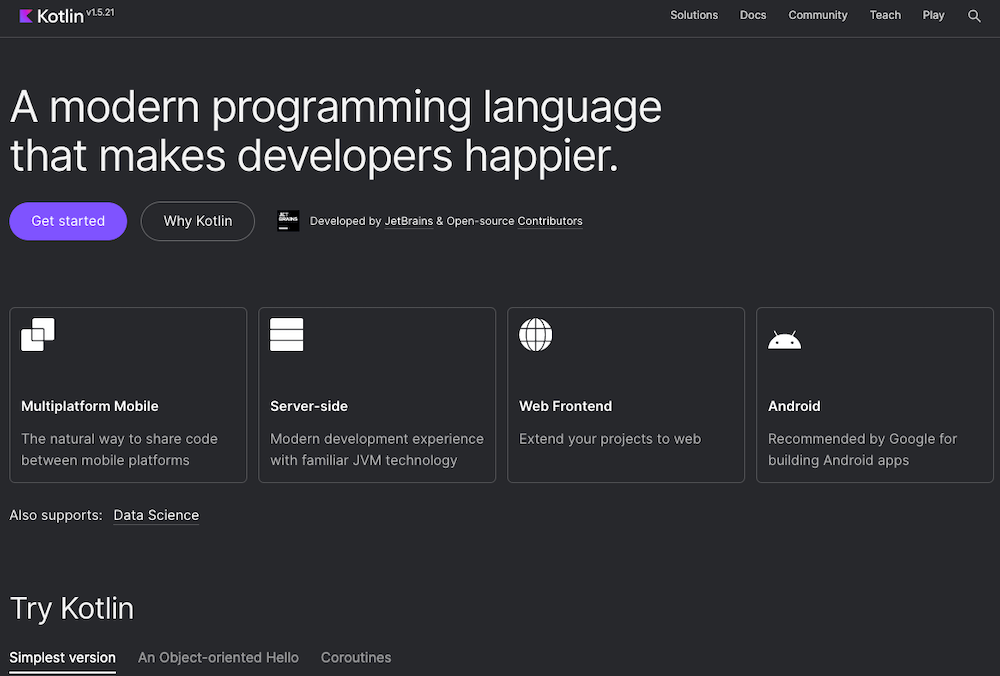Click 'The natural way to share code' text

[x=119, y=439]
